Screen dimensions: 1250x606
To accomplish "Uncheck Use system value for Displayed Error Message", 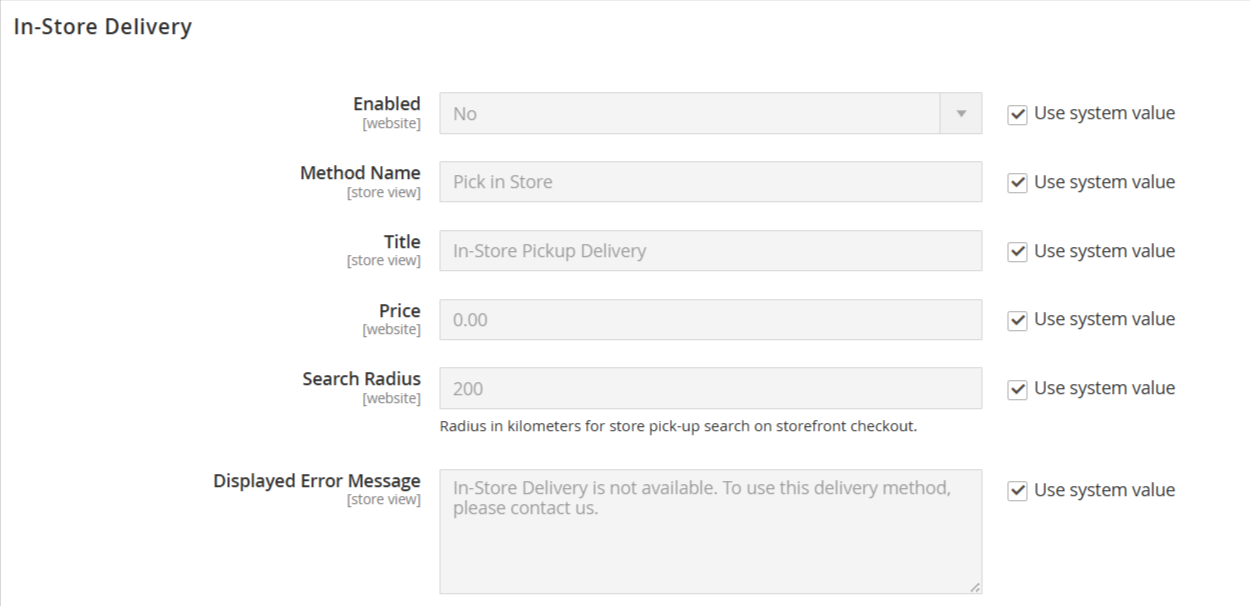I will 1017,491.
